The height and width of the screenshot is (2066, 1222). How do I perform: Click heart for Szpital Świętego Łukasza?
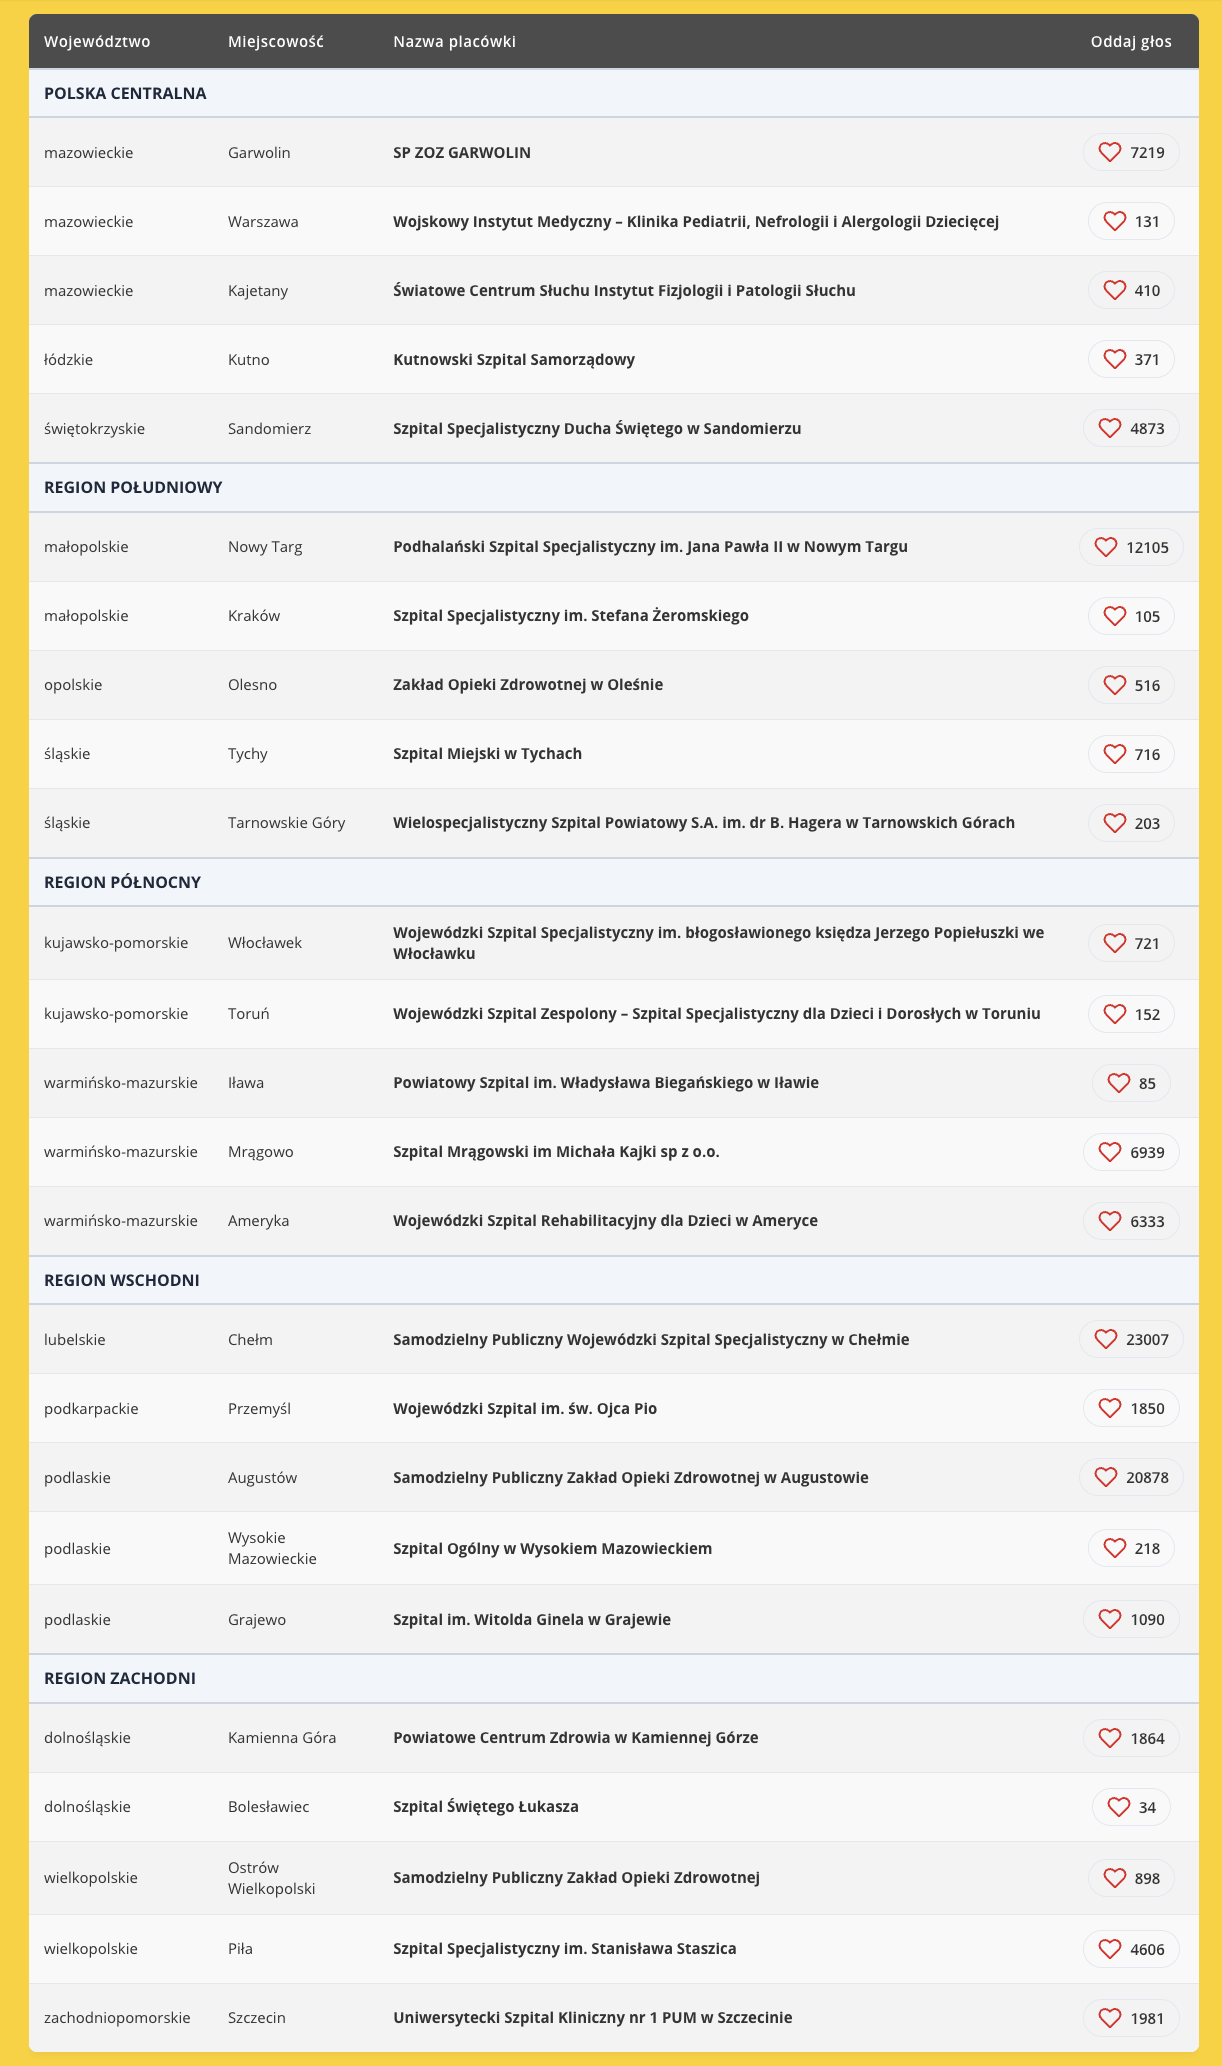(x=1118, y=1807)
